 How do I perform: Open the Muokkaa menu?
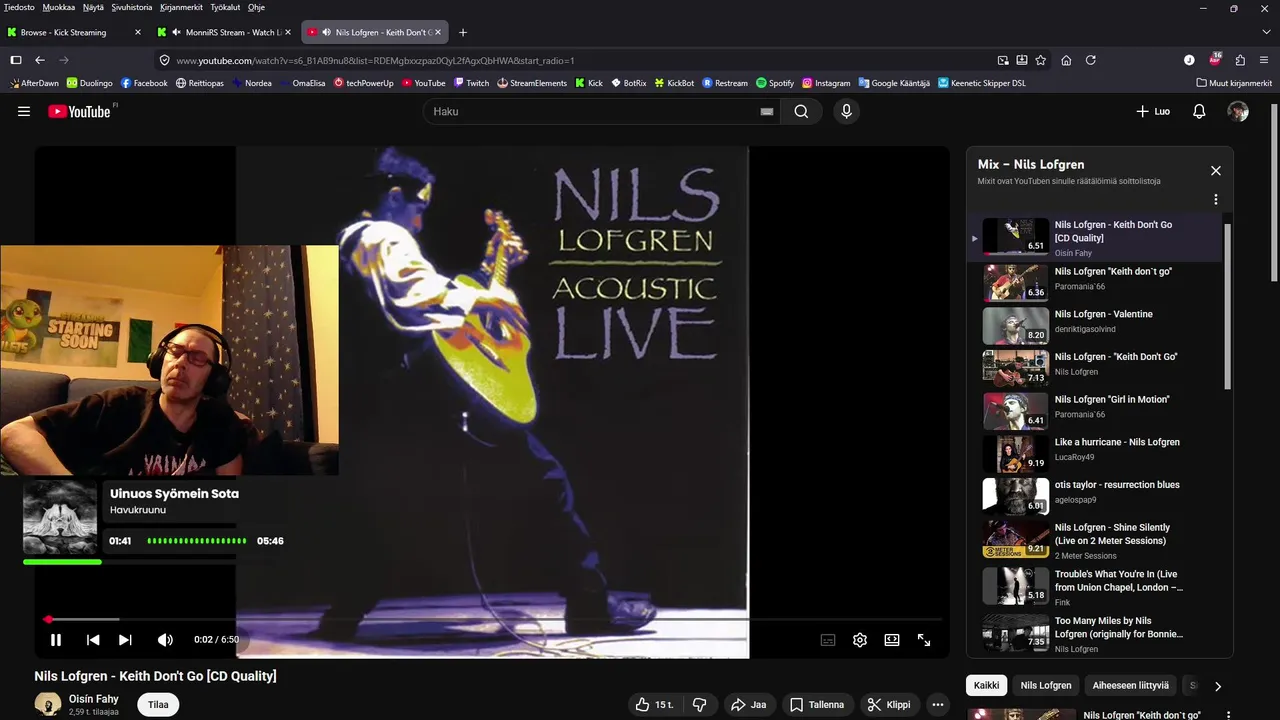[59, 7]
